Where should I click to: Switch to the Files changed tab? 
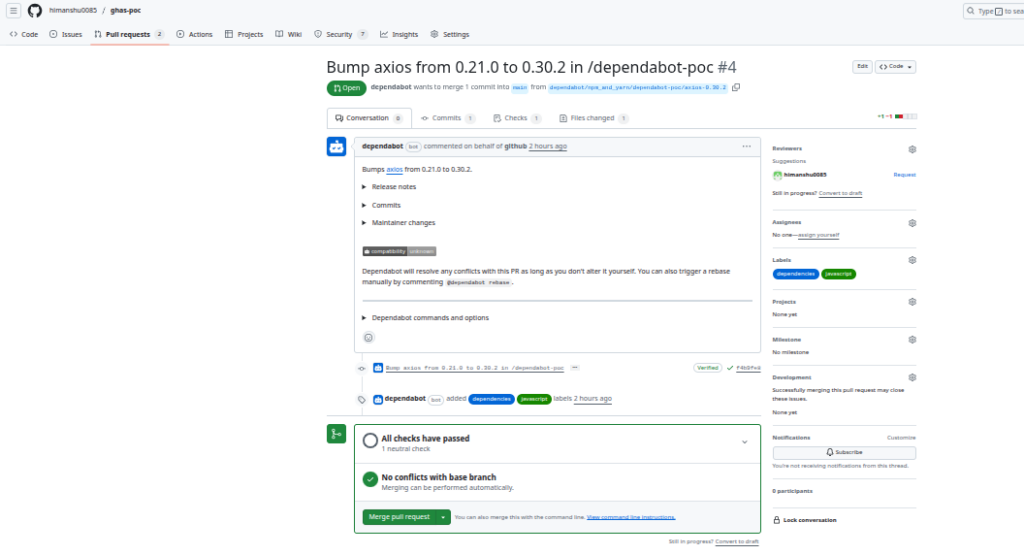[592, 118]
